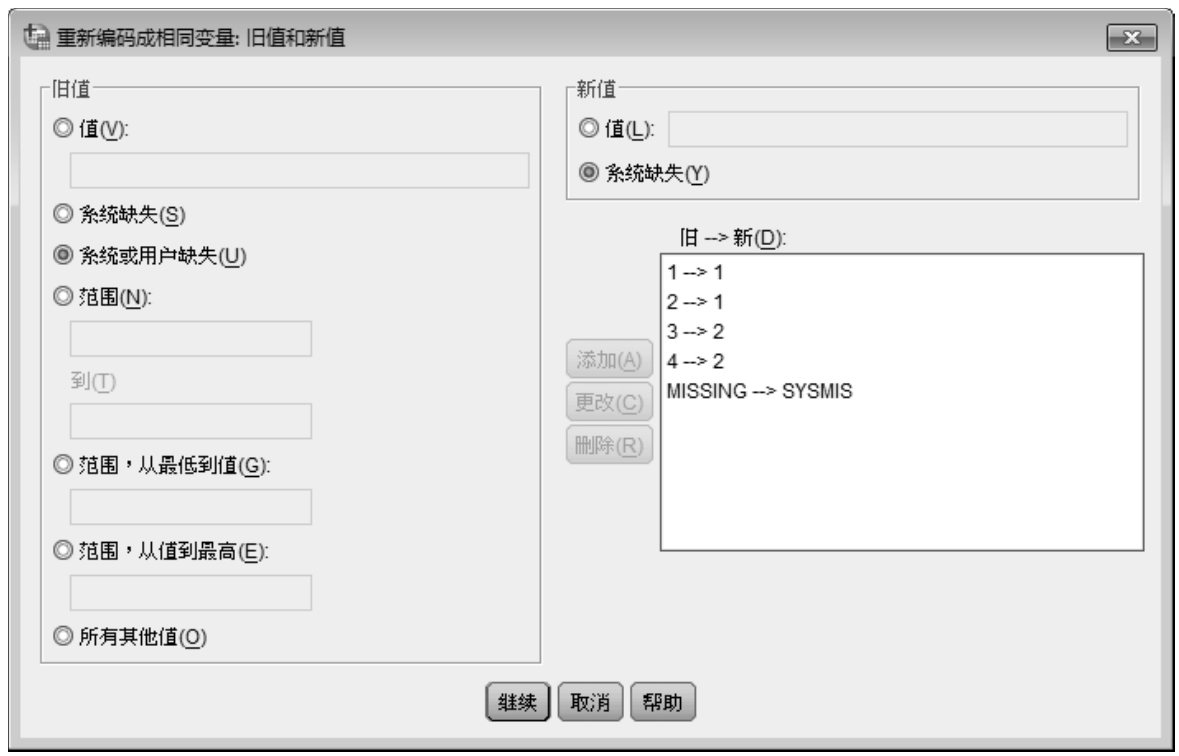This screenshot has width=1179, height=756.
Task: Choose 范围，从值到最高(E) option
Action: (63, 551)
